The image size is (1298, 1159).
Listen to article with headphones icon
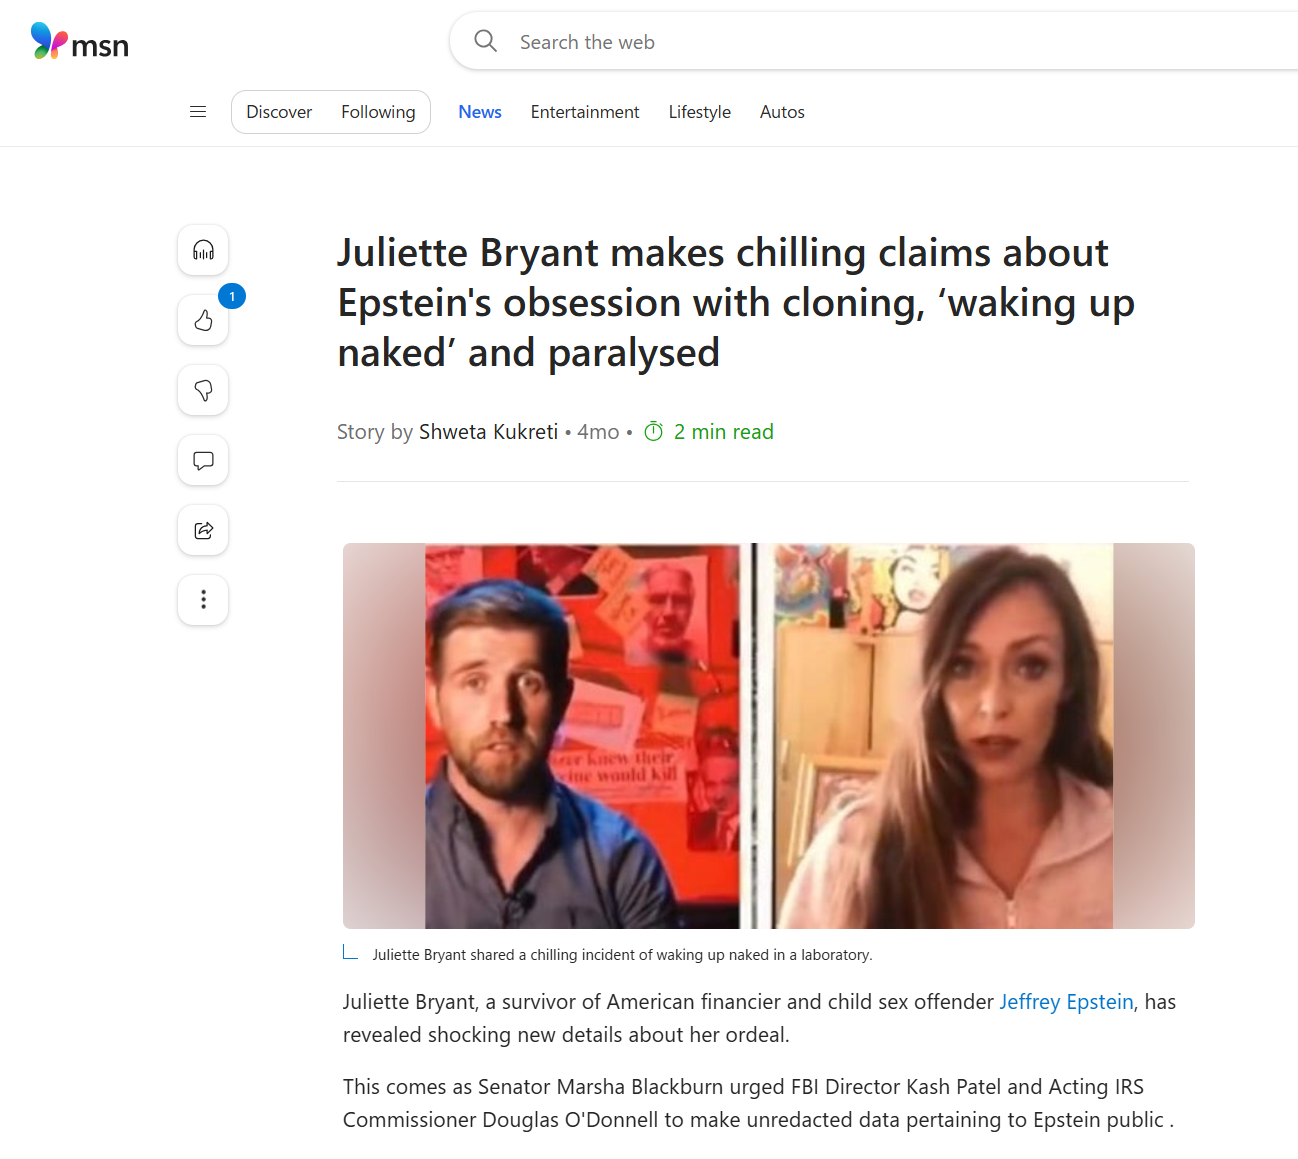click(x=203, y=250)
